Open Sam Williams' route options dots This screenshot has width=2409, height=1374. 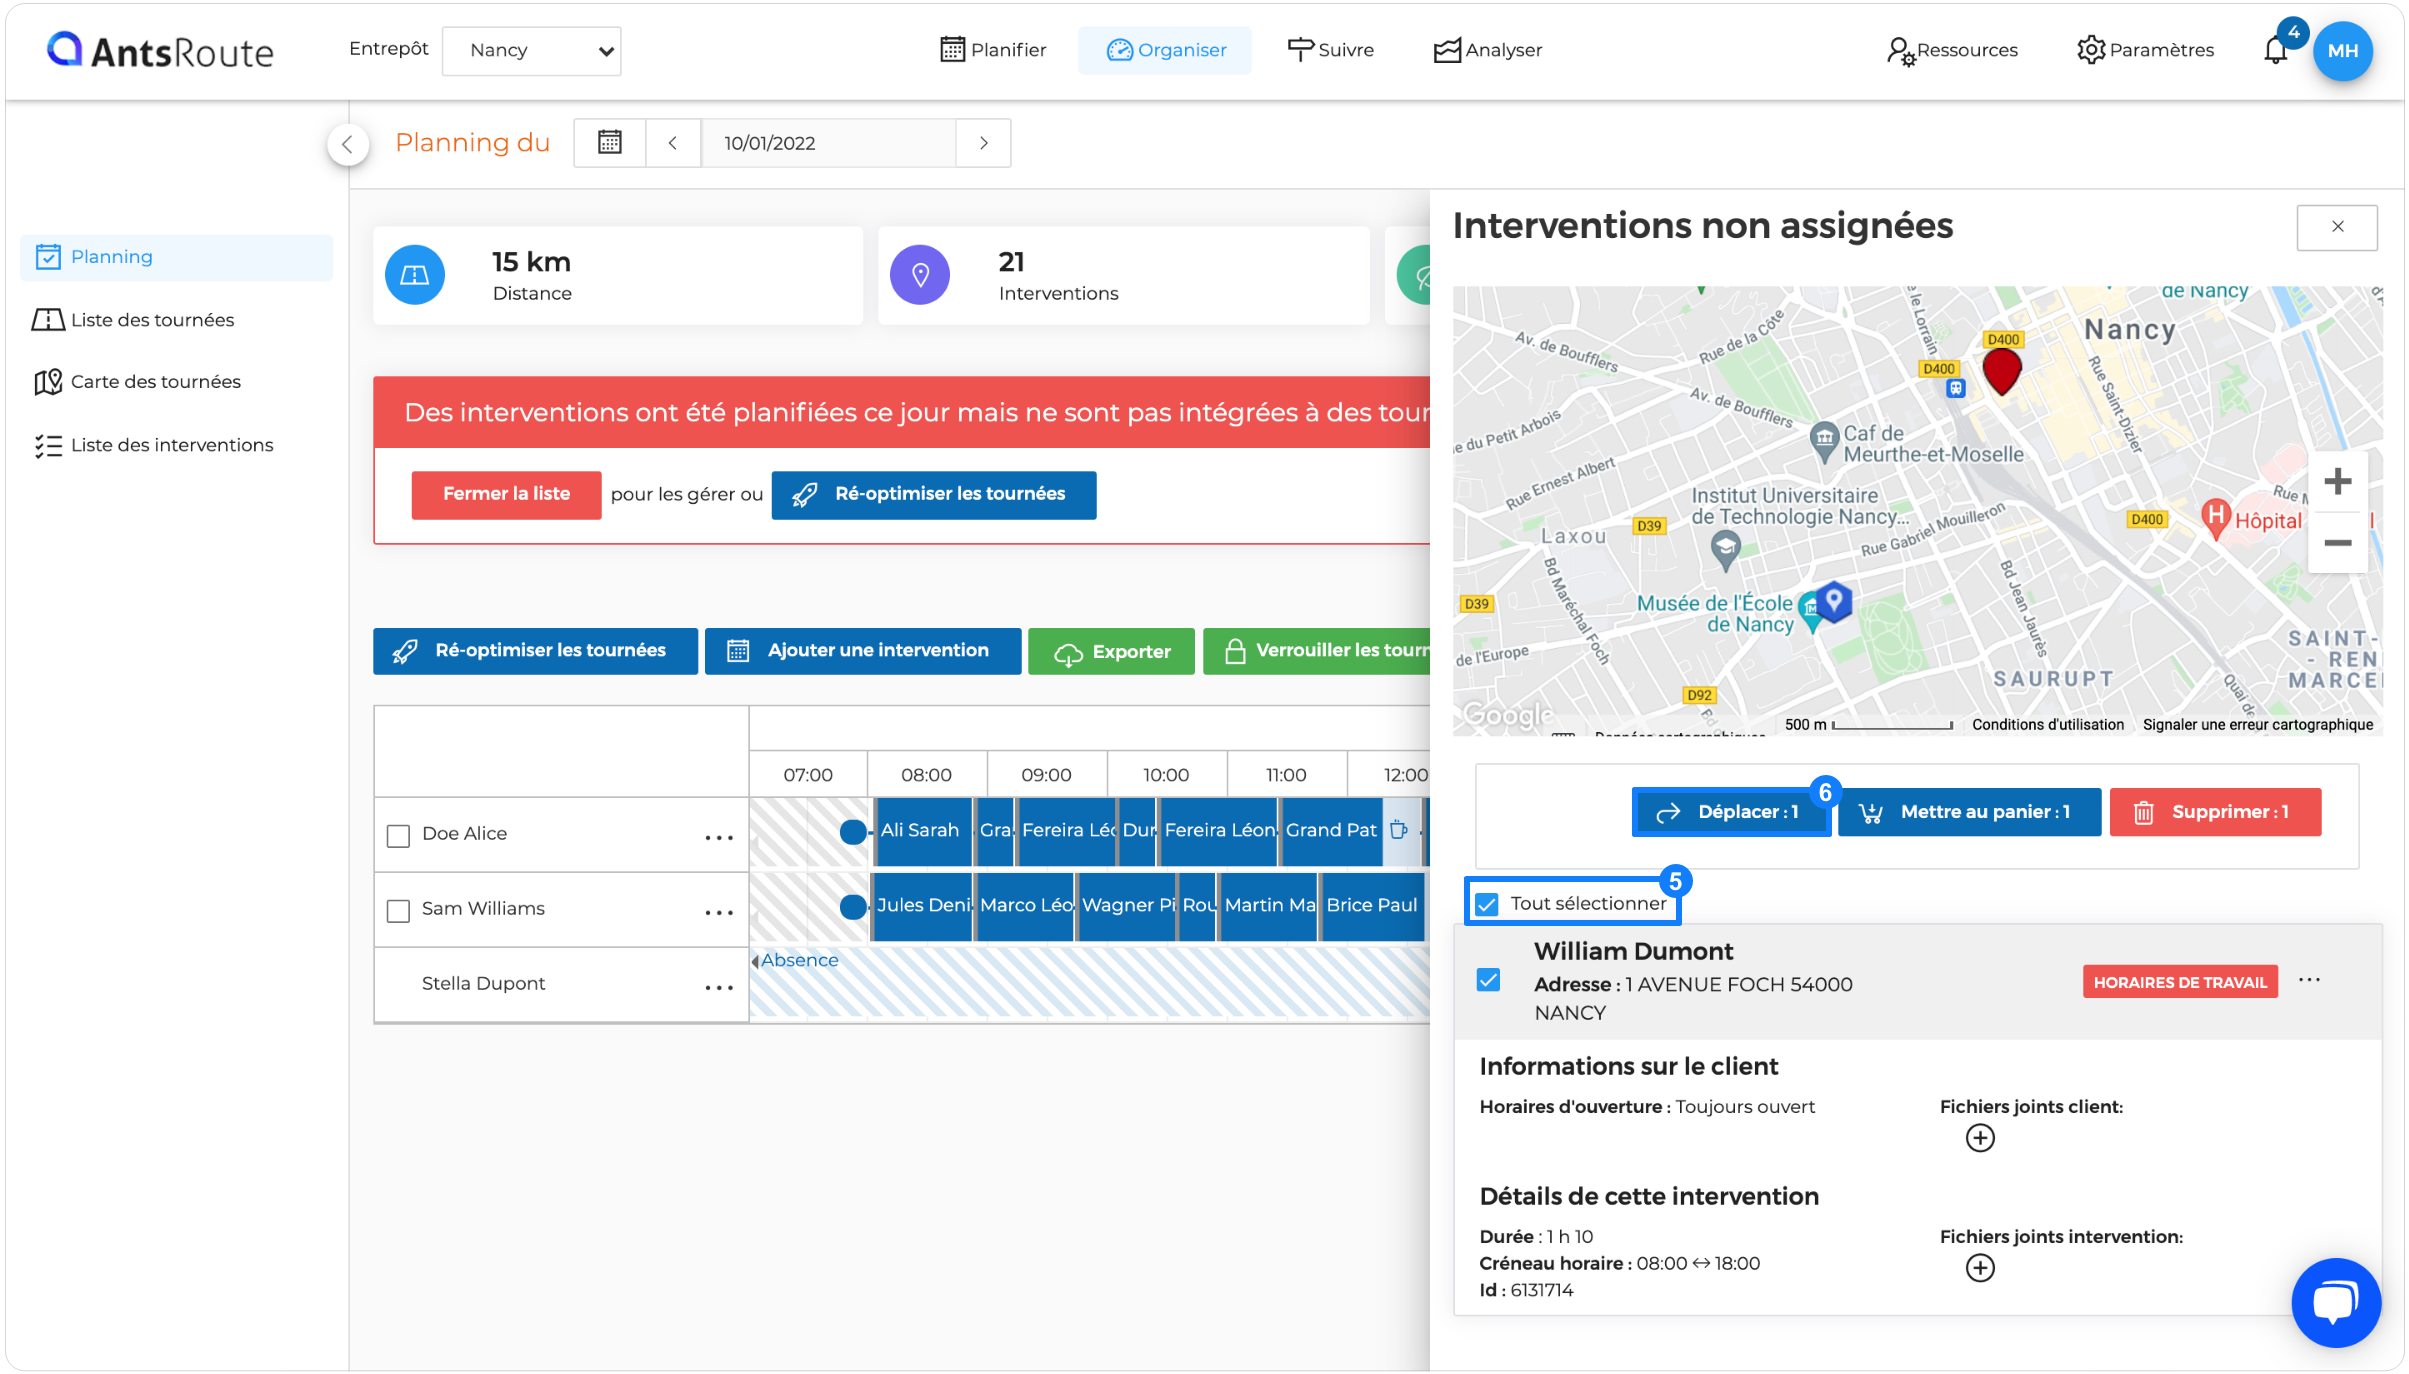[x=719, y=912]
